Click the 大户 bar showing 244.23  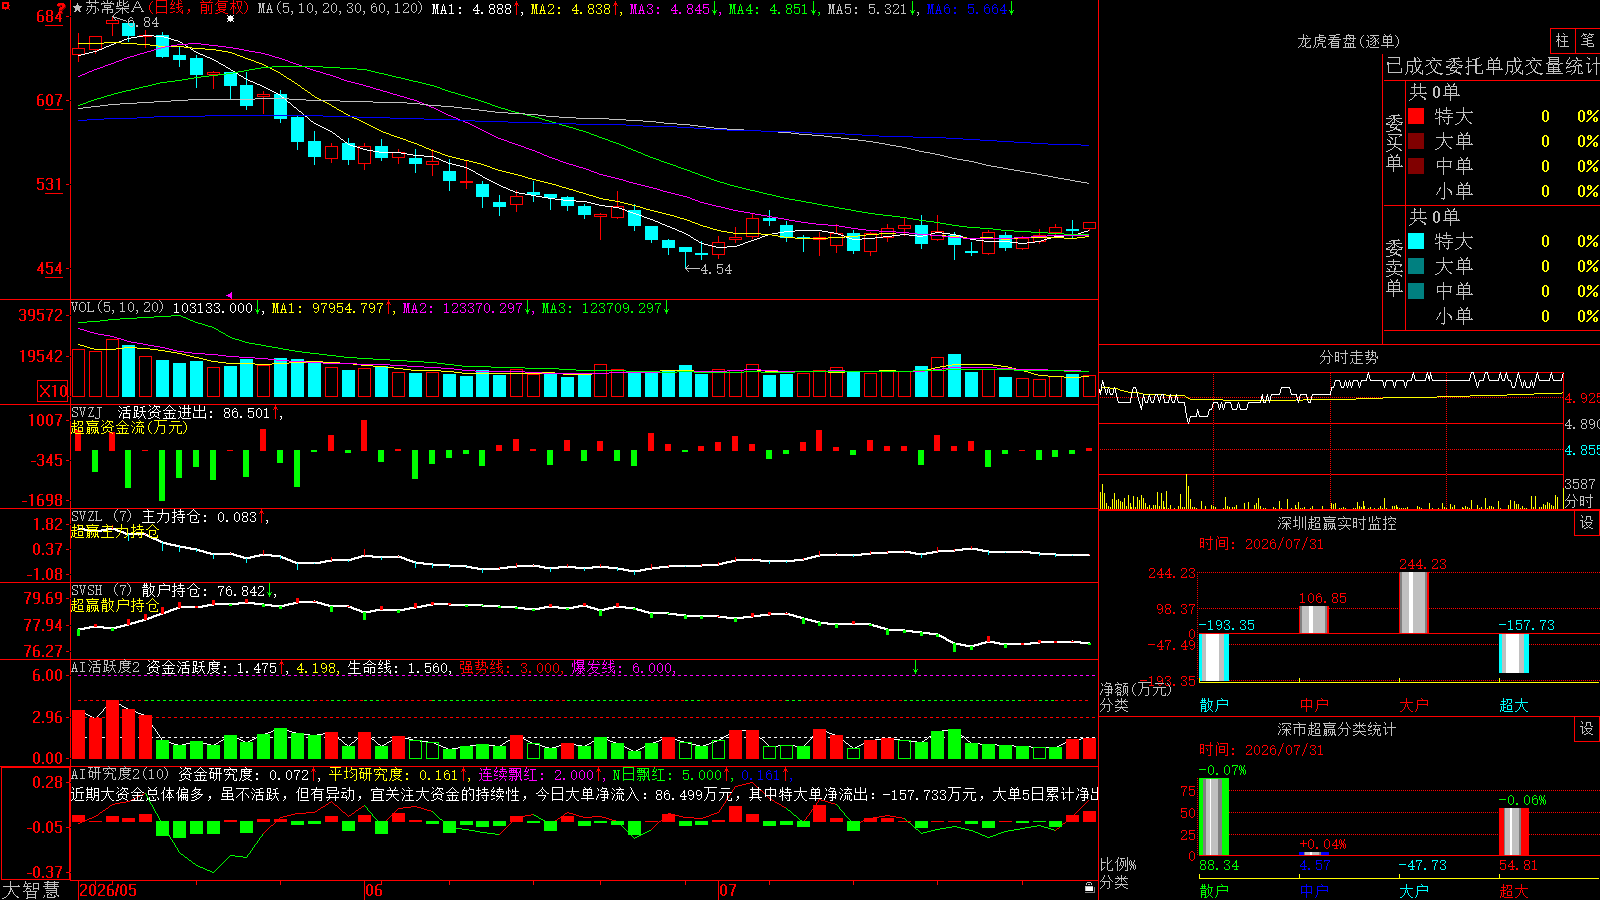coord(1414,603)
